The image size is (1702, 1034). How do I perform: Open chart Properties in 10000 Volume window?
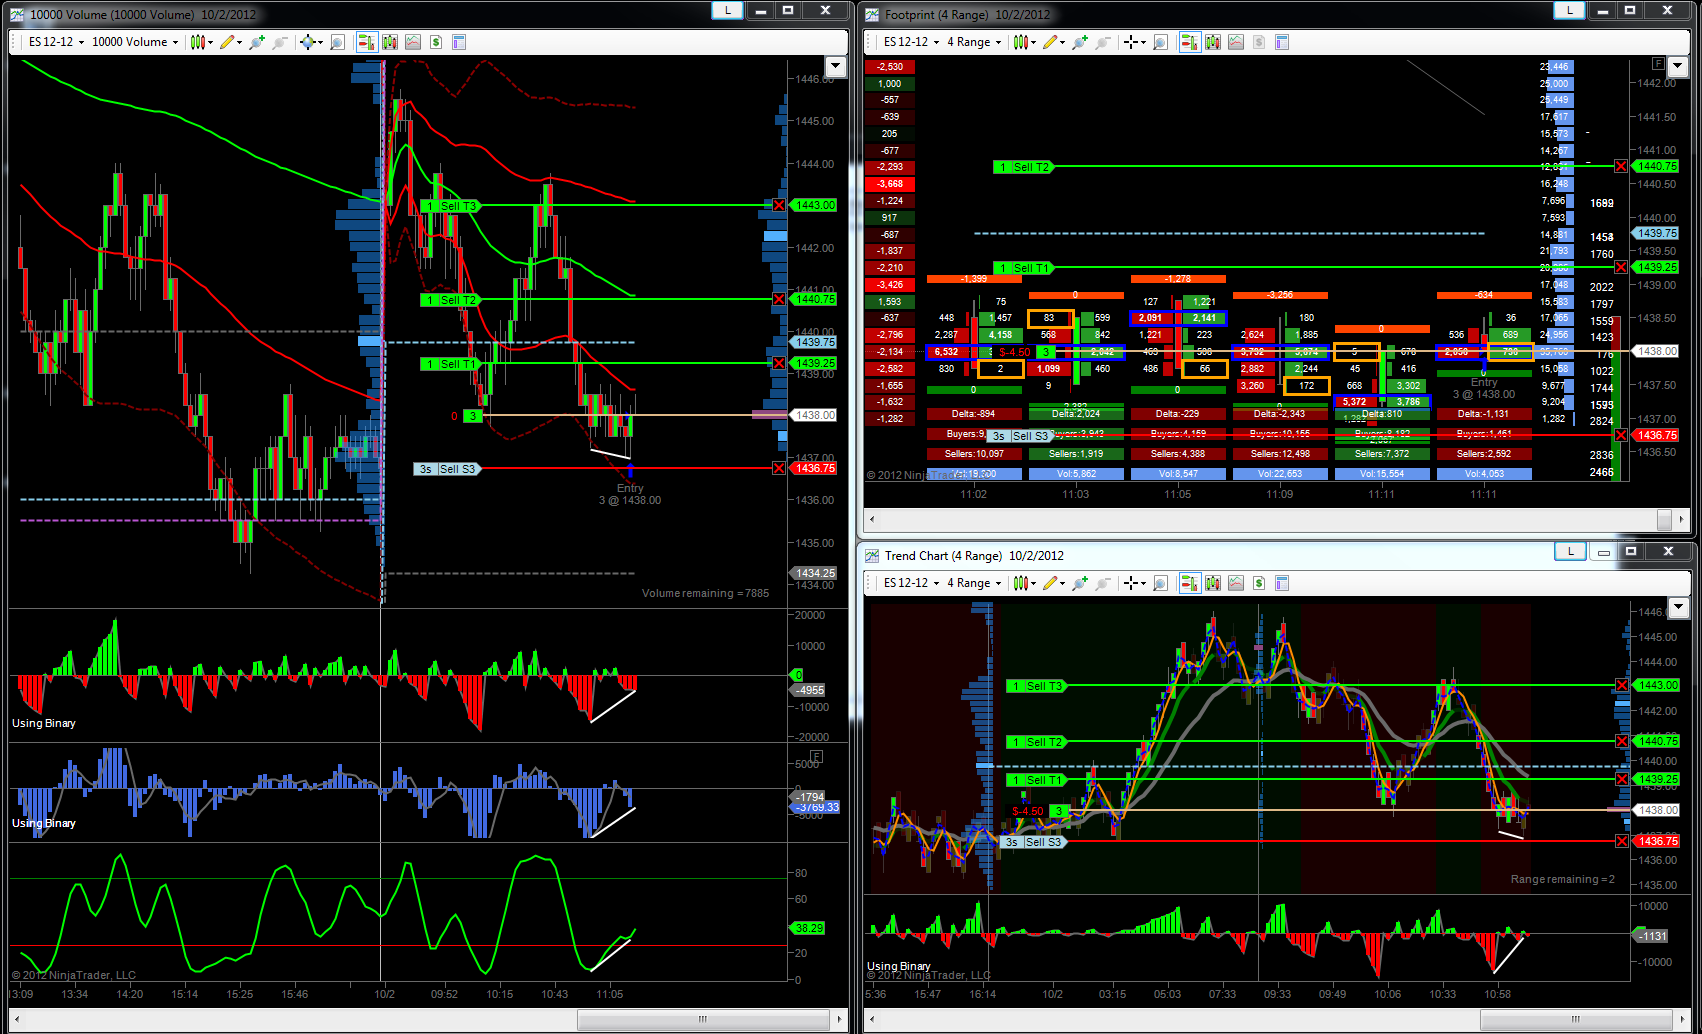tap(459, 42)
